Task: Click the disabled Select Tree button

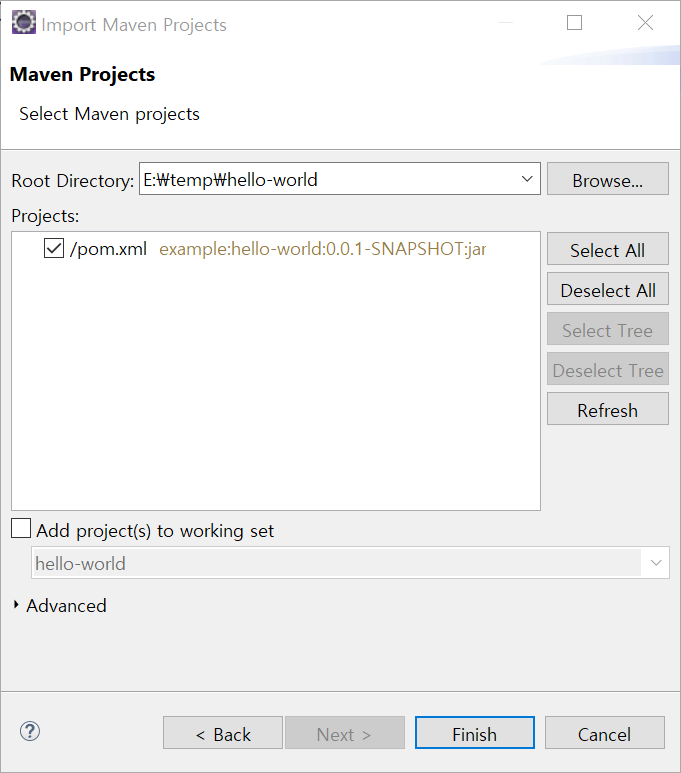Action: pyautogui.click(x=608, y=328)
